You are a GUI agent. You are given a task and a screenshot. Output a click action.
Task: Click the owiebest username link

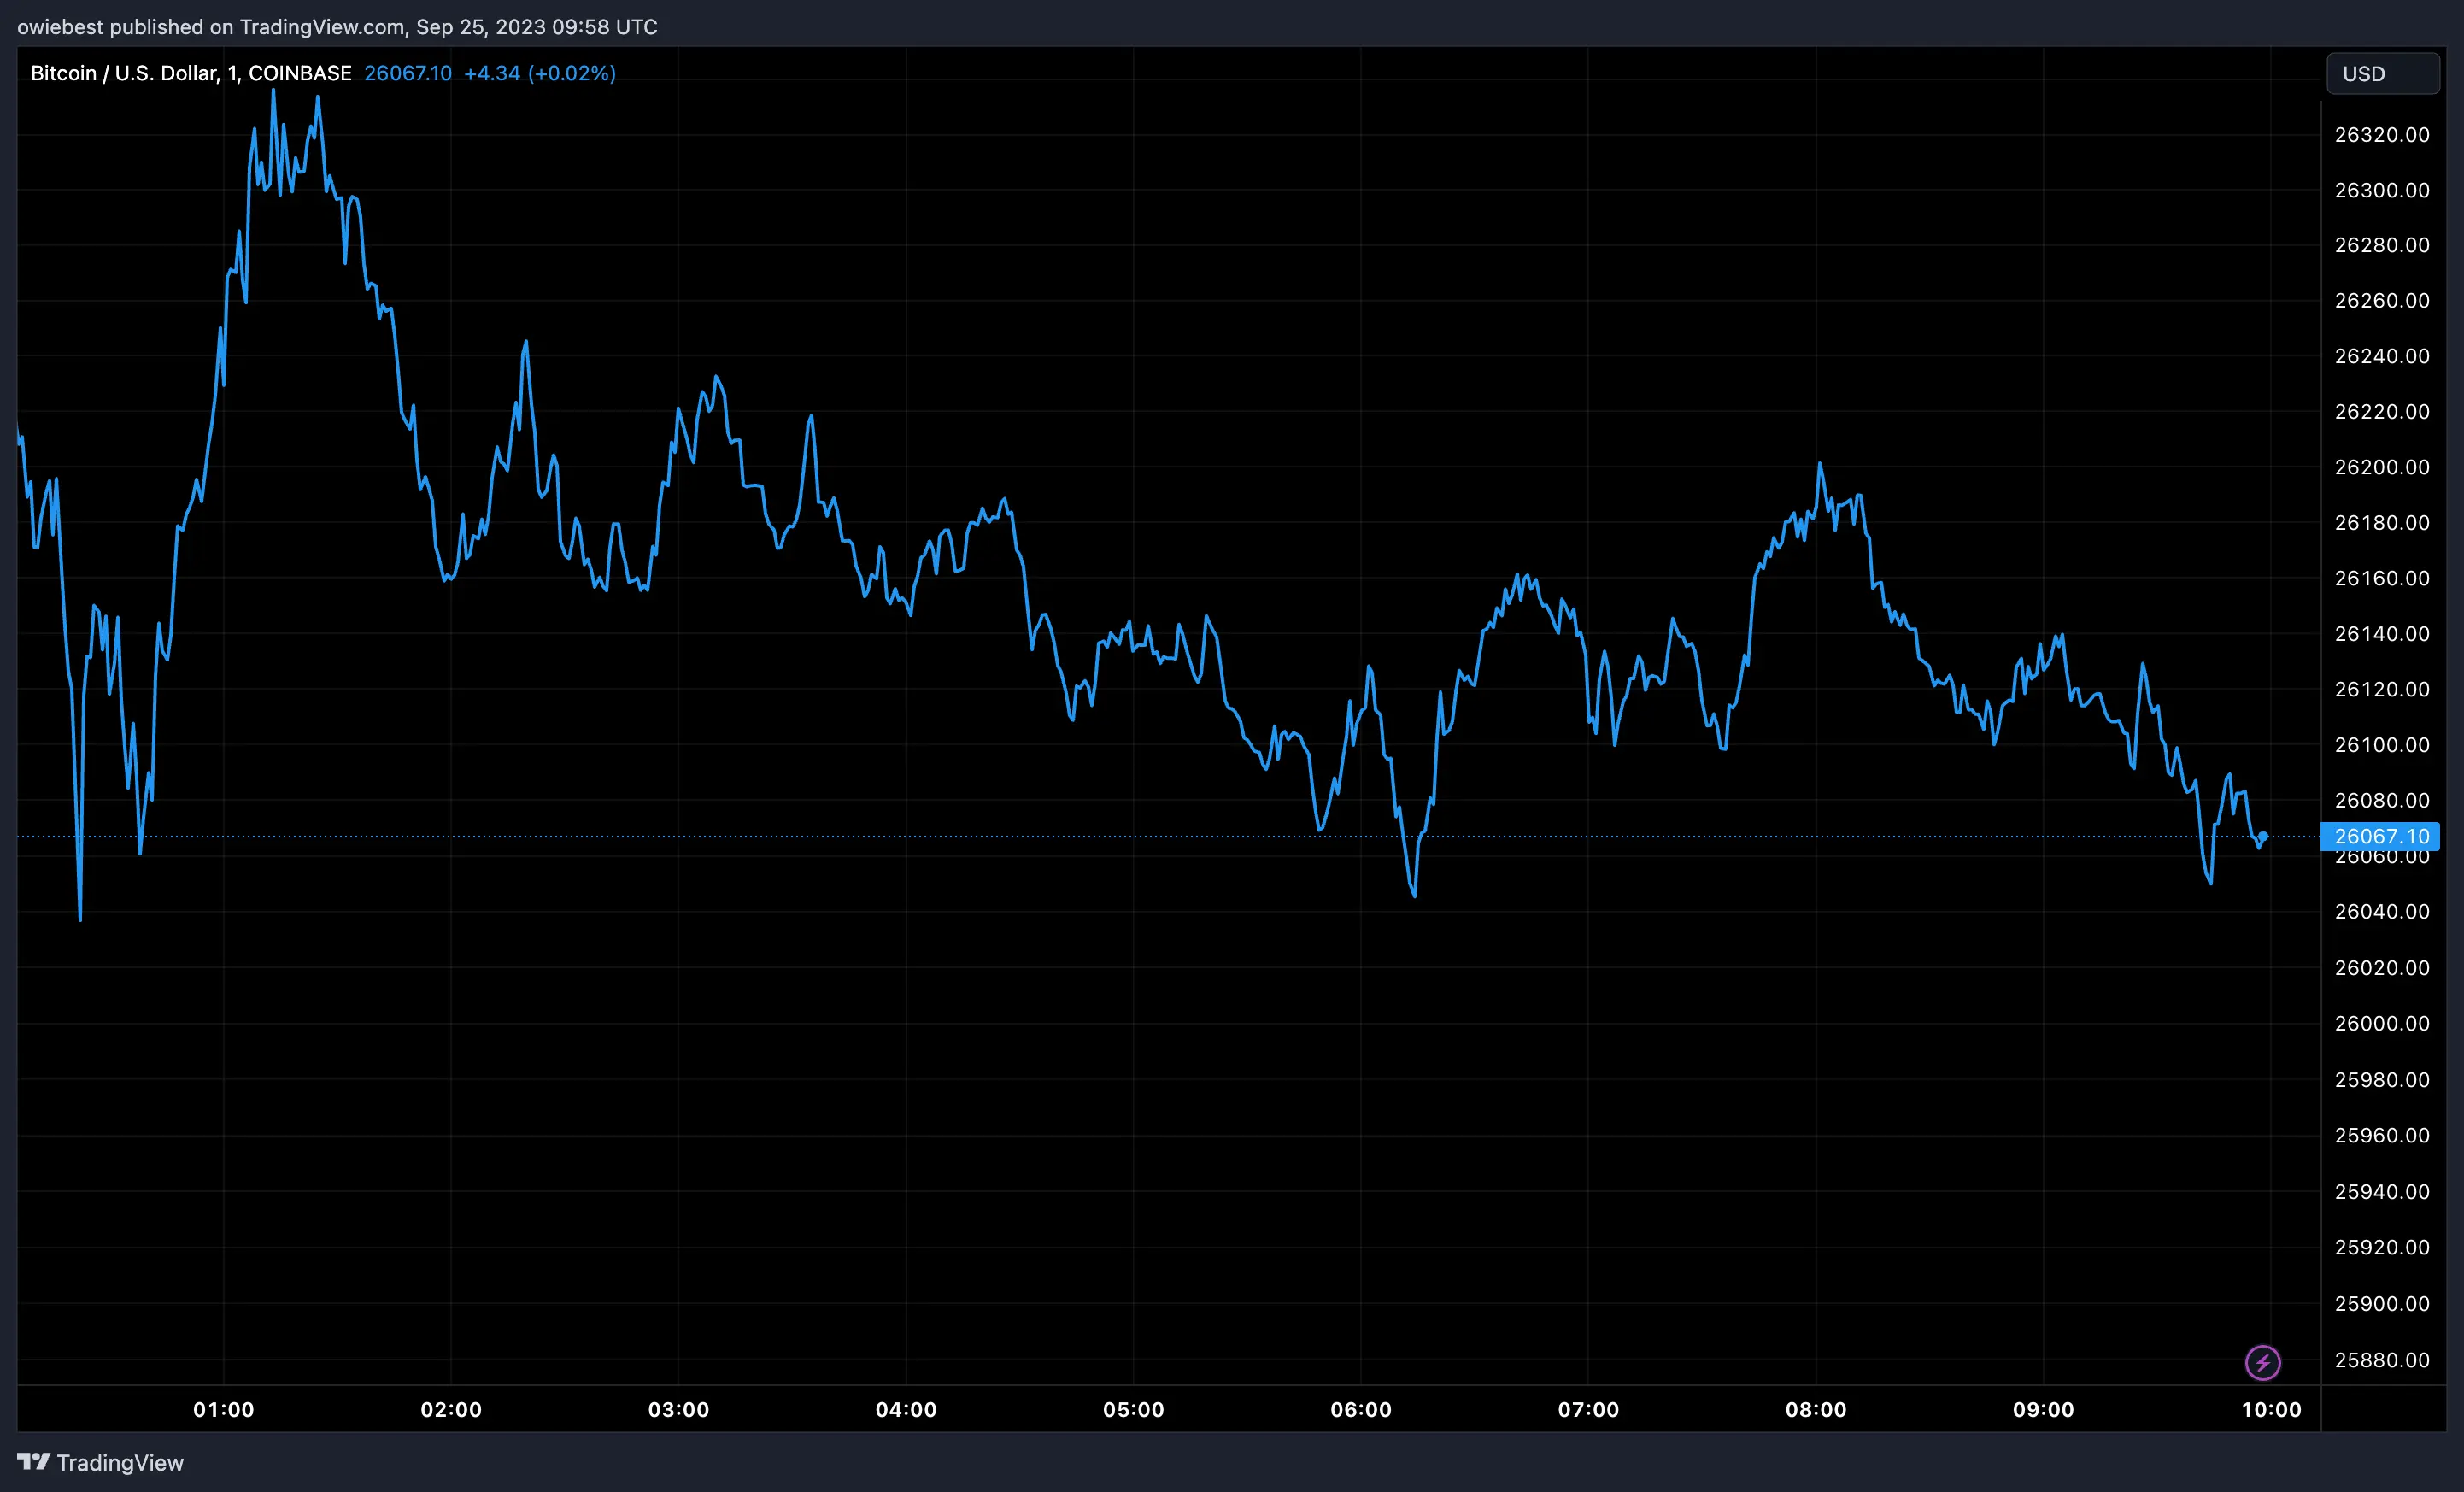tap(60, 27)
